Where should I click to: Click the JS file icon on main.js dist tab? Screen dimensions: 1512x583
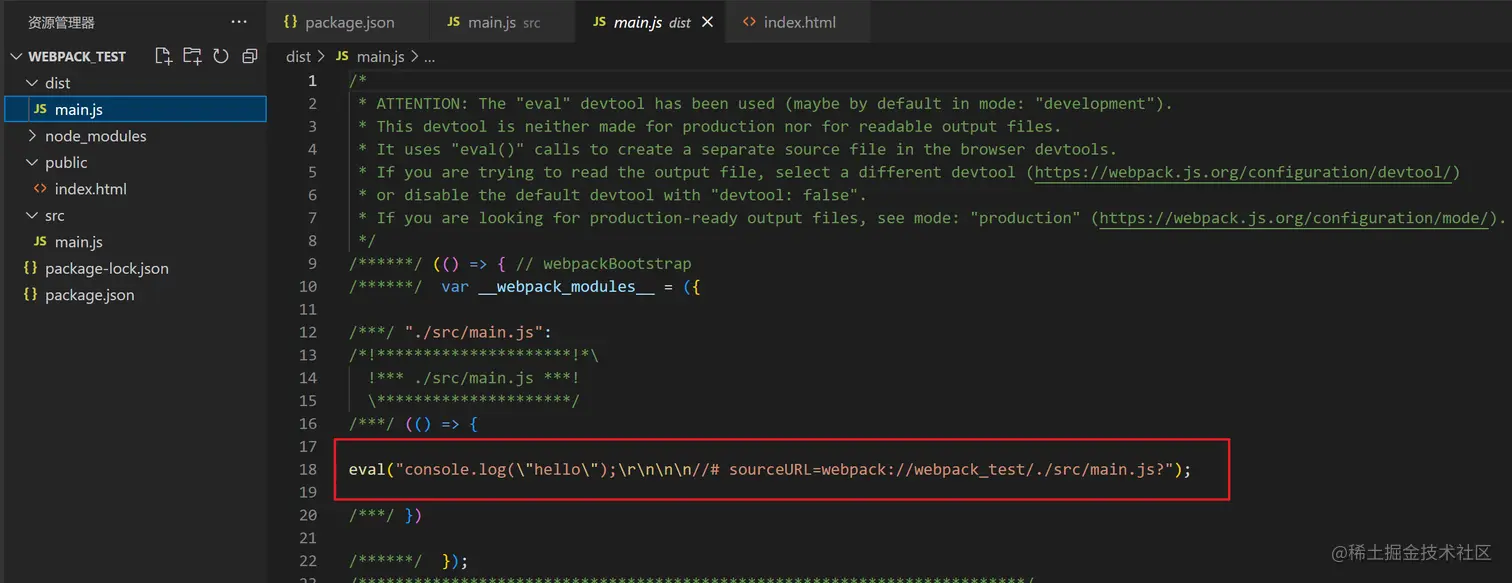(x=599, y=22)
